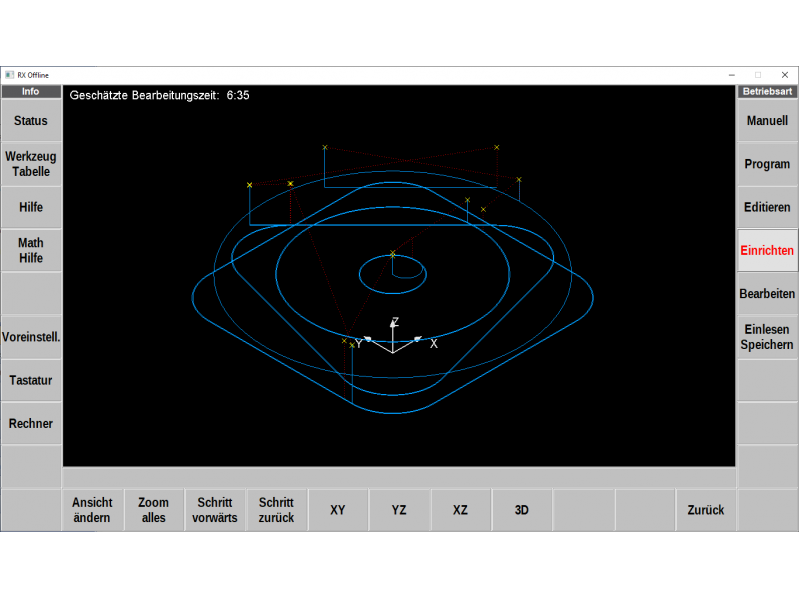The width and height of the screenshot is (800, 600).
Task: Select the XY view
Action: pyautogui.click(x=338, y=510)
